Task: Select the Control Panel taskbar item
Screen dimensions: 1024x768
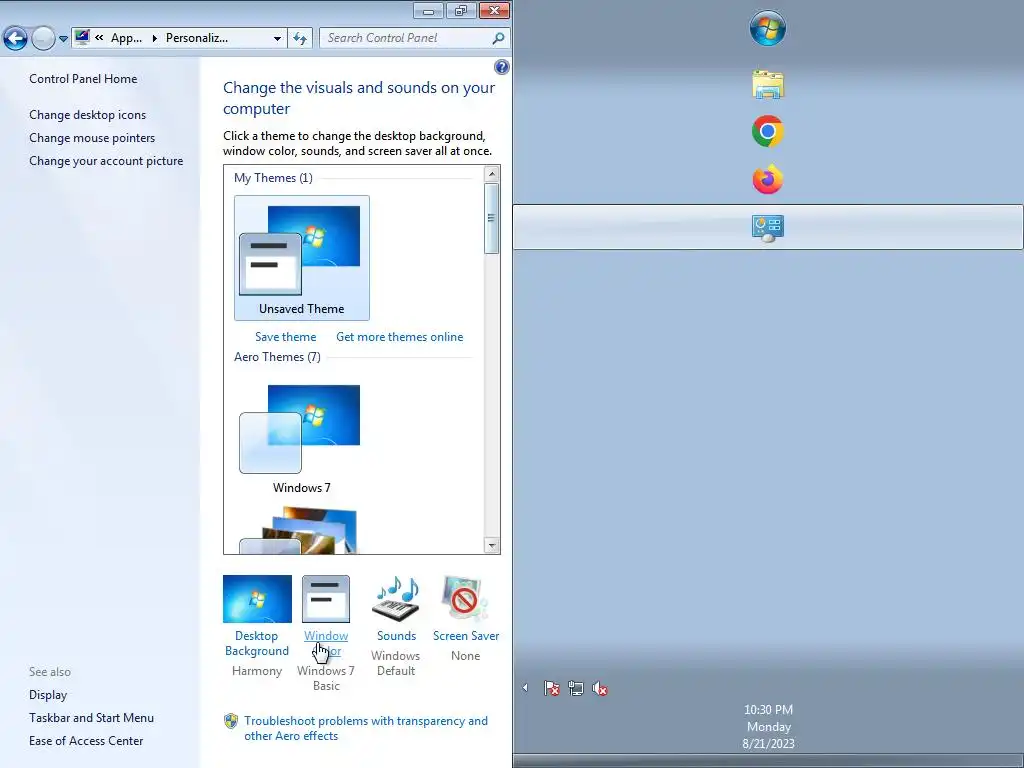Action: click(x=768, y=227)
